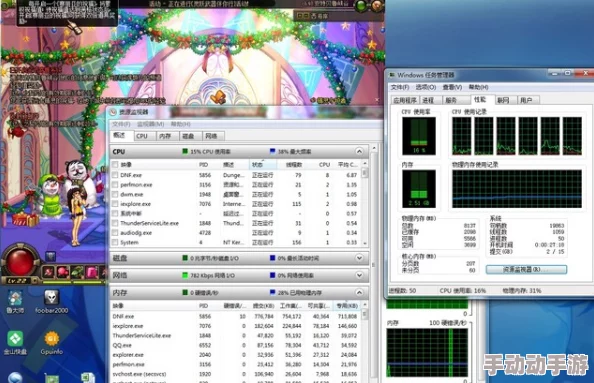The height and width of the screenshot is (383, 594).
Task: Click the 物理内存使用记录 graph
Action: coord(517,189)
